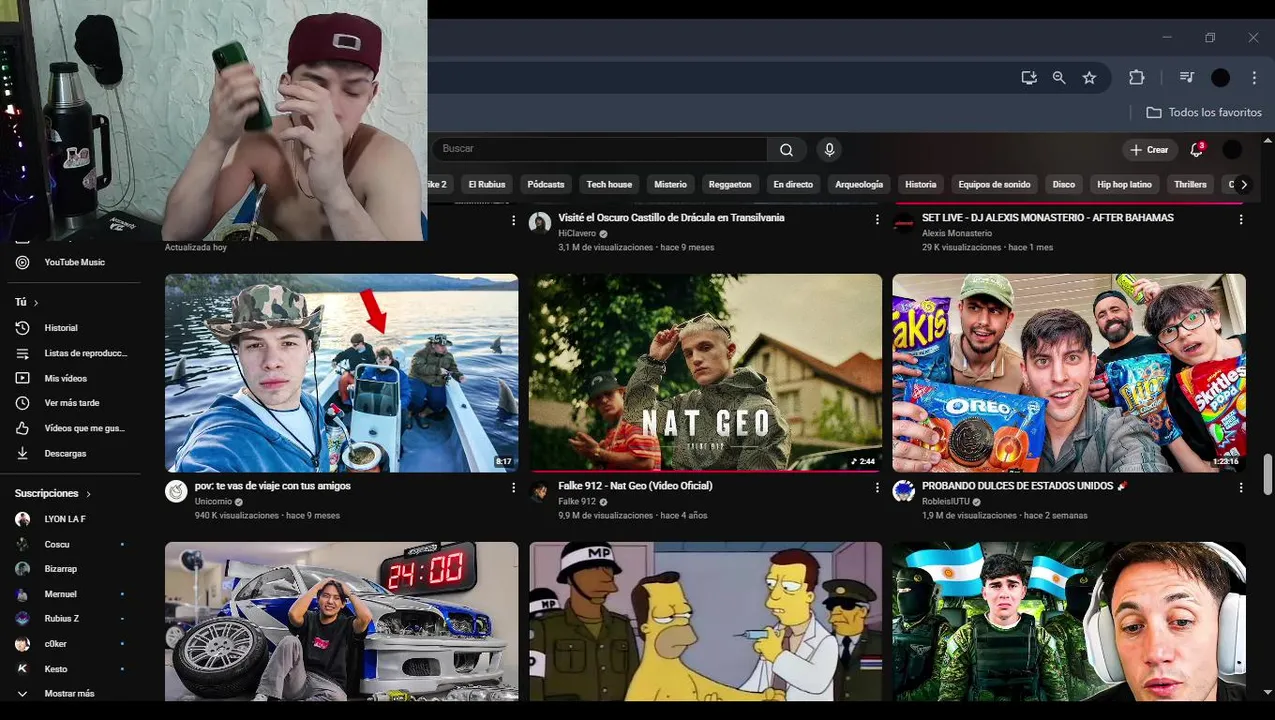Open Listas de reproducción in the sidebar

click(x=70, y=353)
